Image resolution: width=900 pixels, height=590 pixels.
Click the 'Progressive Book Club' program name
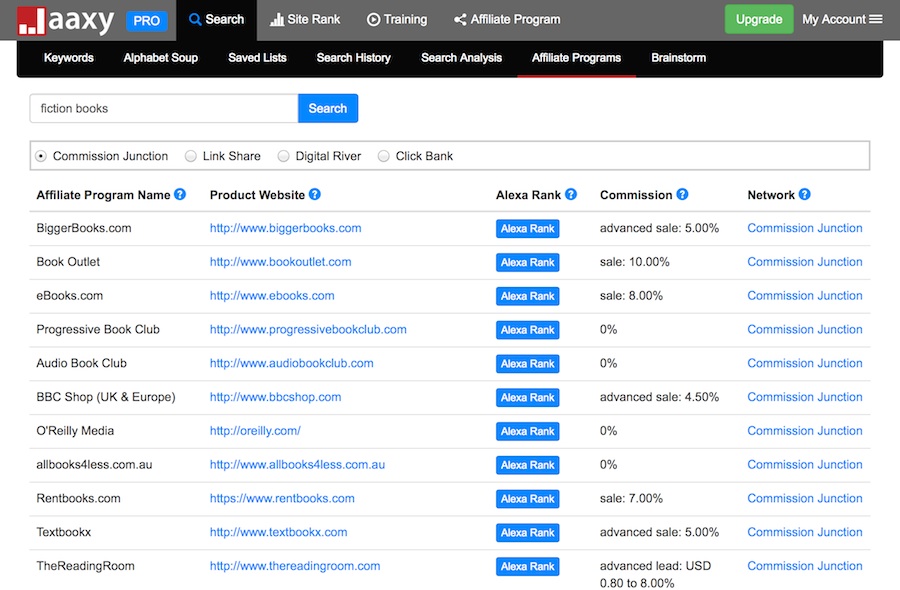(98, 330)
